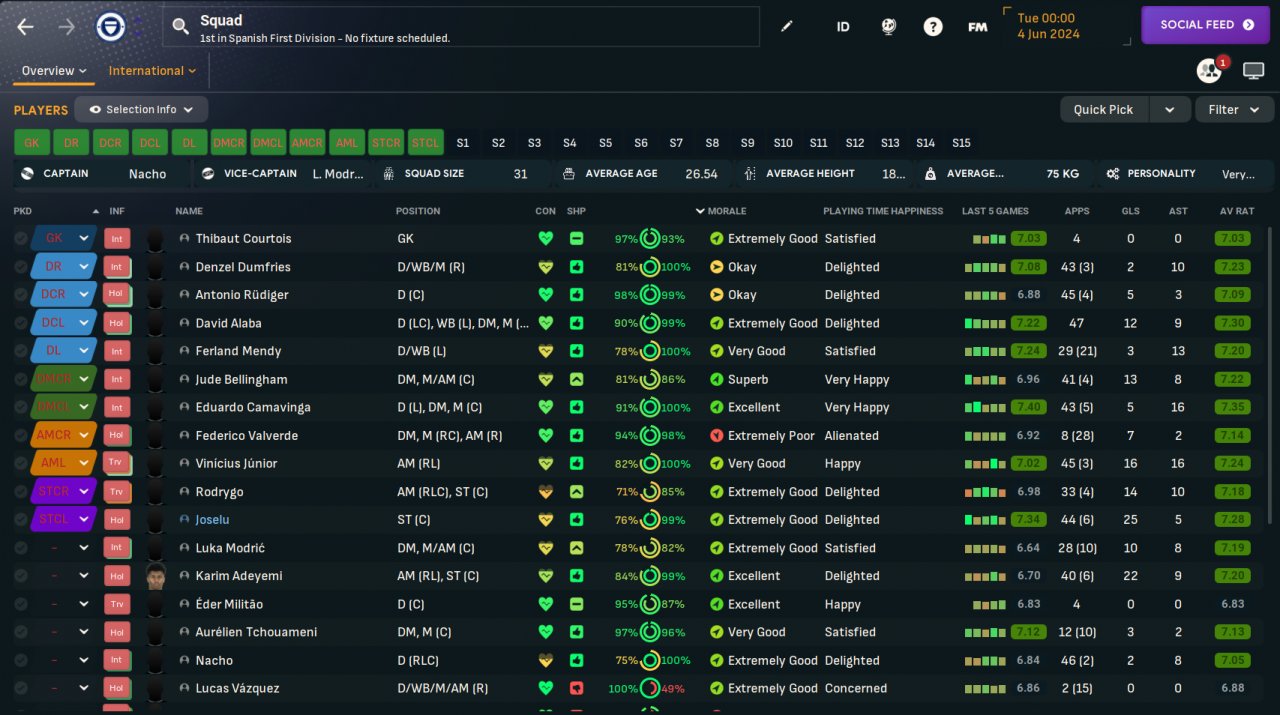Click the Squad search bar

461,27
